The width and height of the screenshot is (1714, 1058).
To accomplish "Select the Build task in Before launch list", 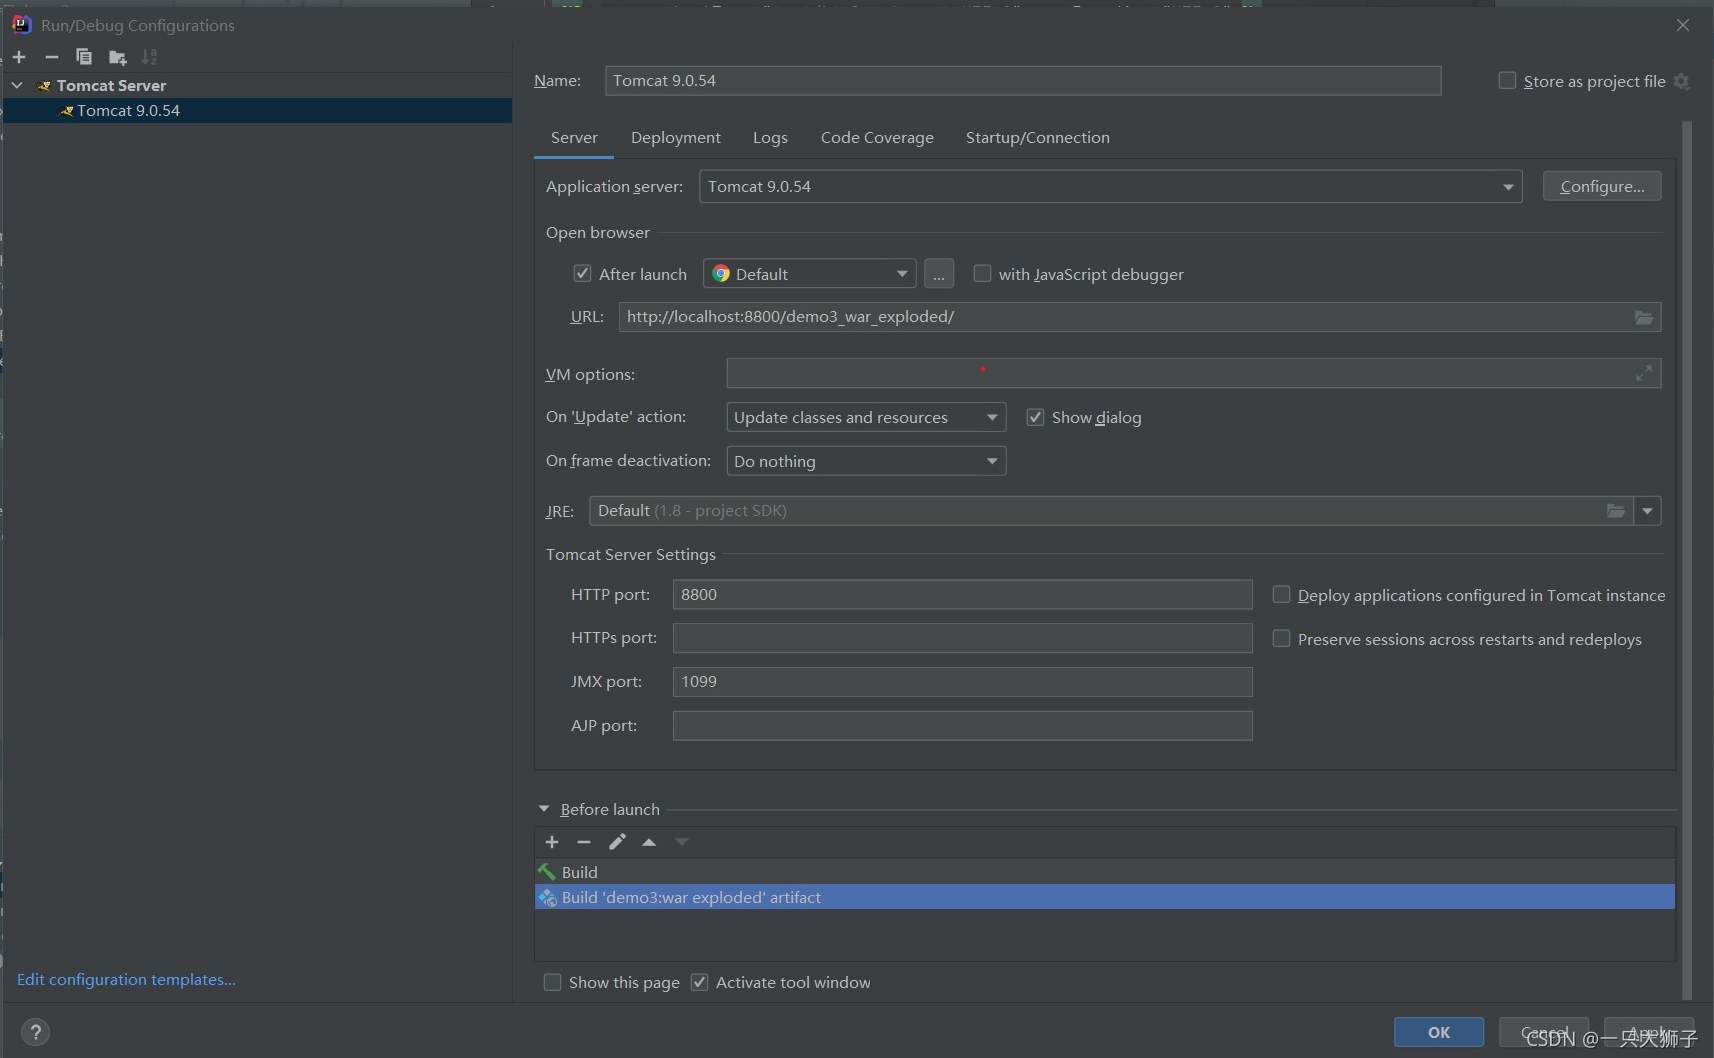I will [x=1105, y=872].
